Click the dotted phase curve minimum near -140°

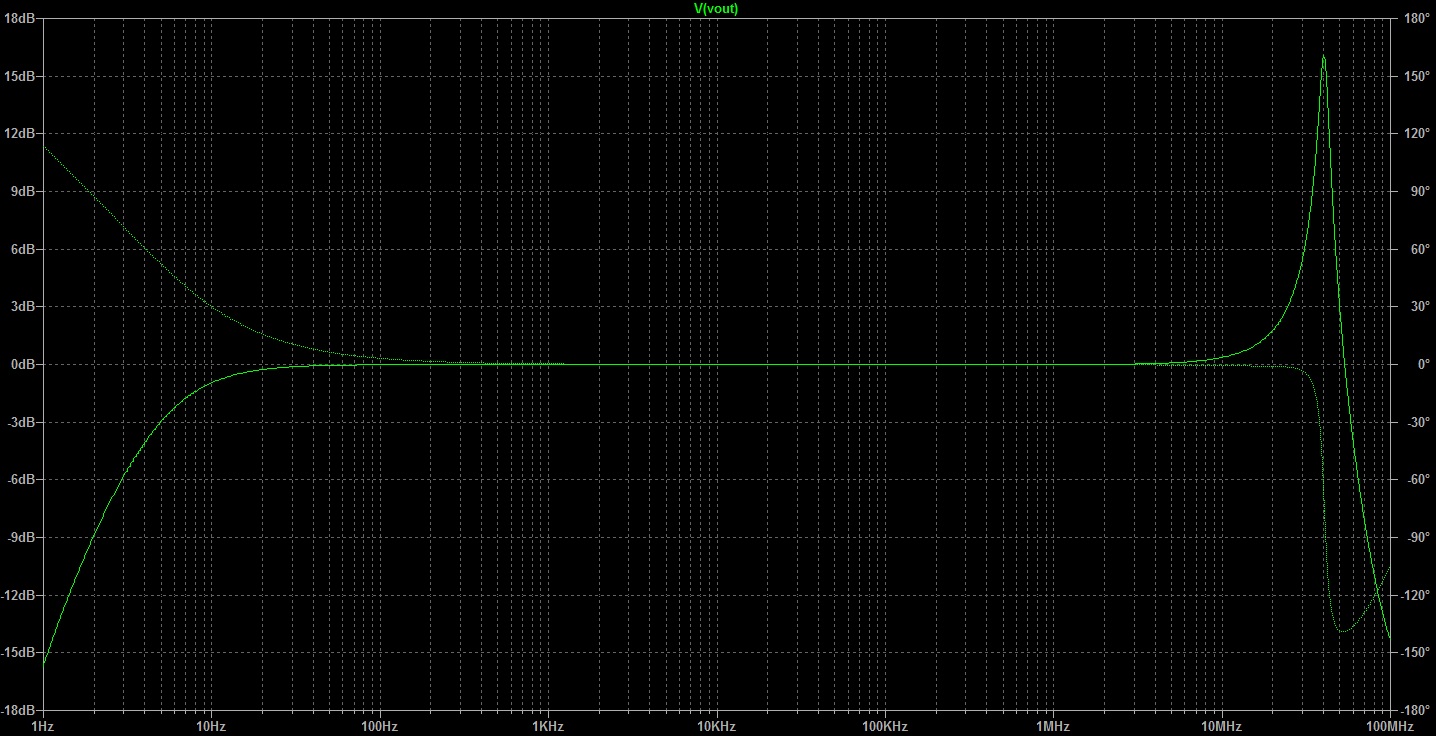[1342, 631]
